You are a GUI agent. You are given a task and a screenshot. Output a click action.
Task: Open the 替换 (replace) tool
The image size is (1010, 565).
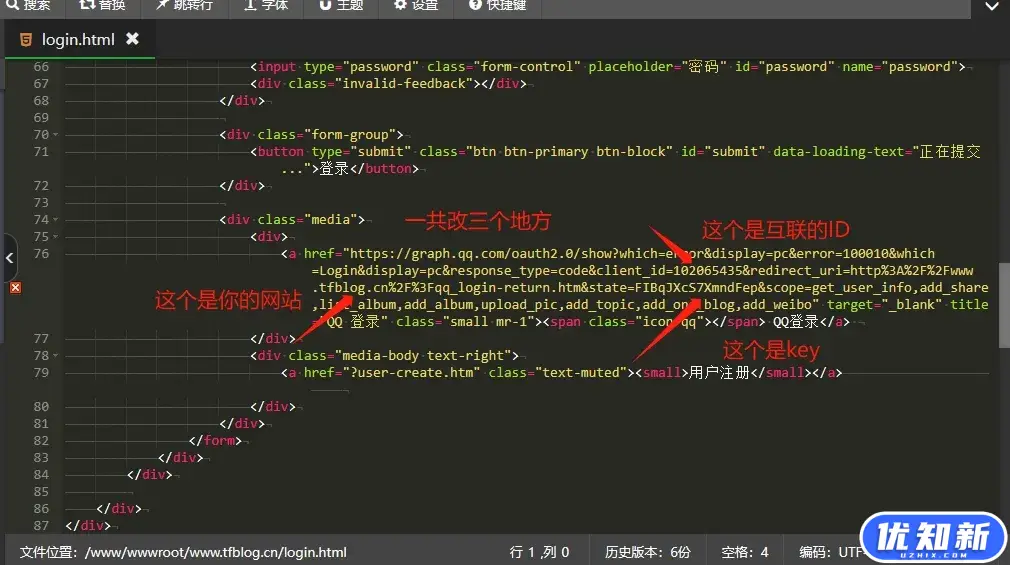(102, 5)
